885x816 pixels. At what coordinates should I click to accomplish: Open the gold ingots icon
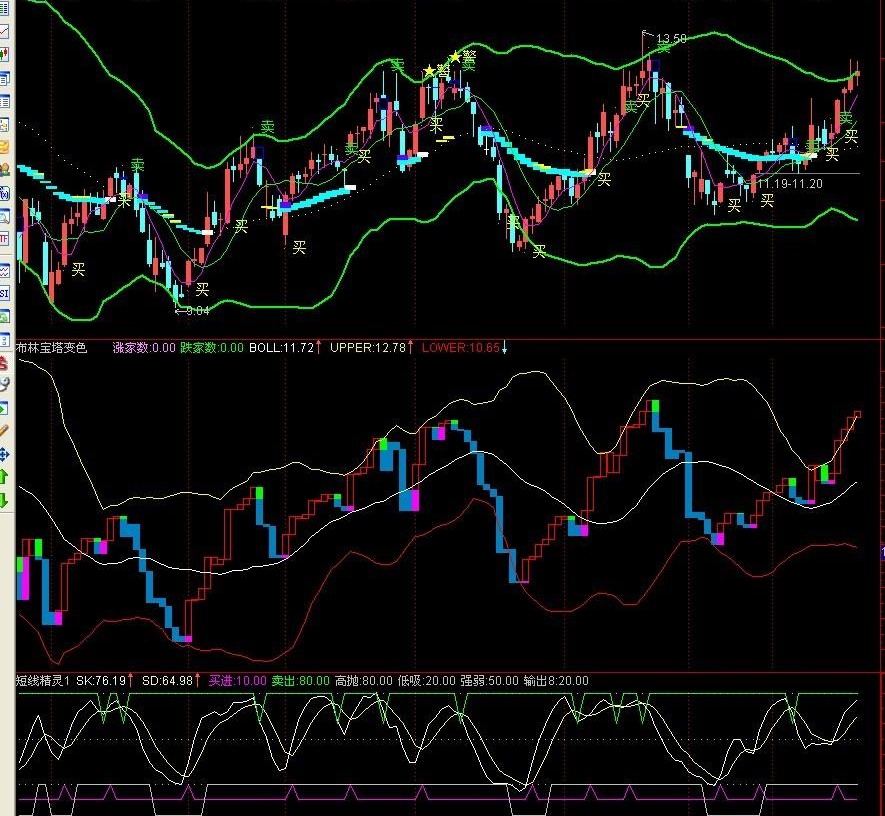coord(4,148)
